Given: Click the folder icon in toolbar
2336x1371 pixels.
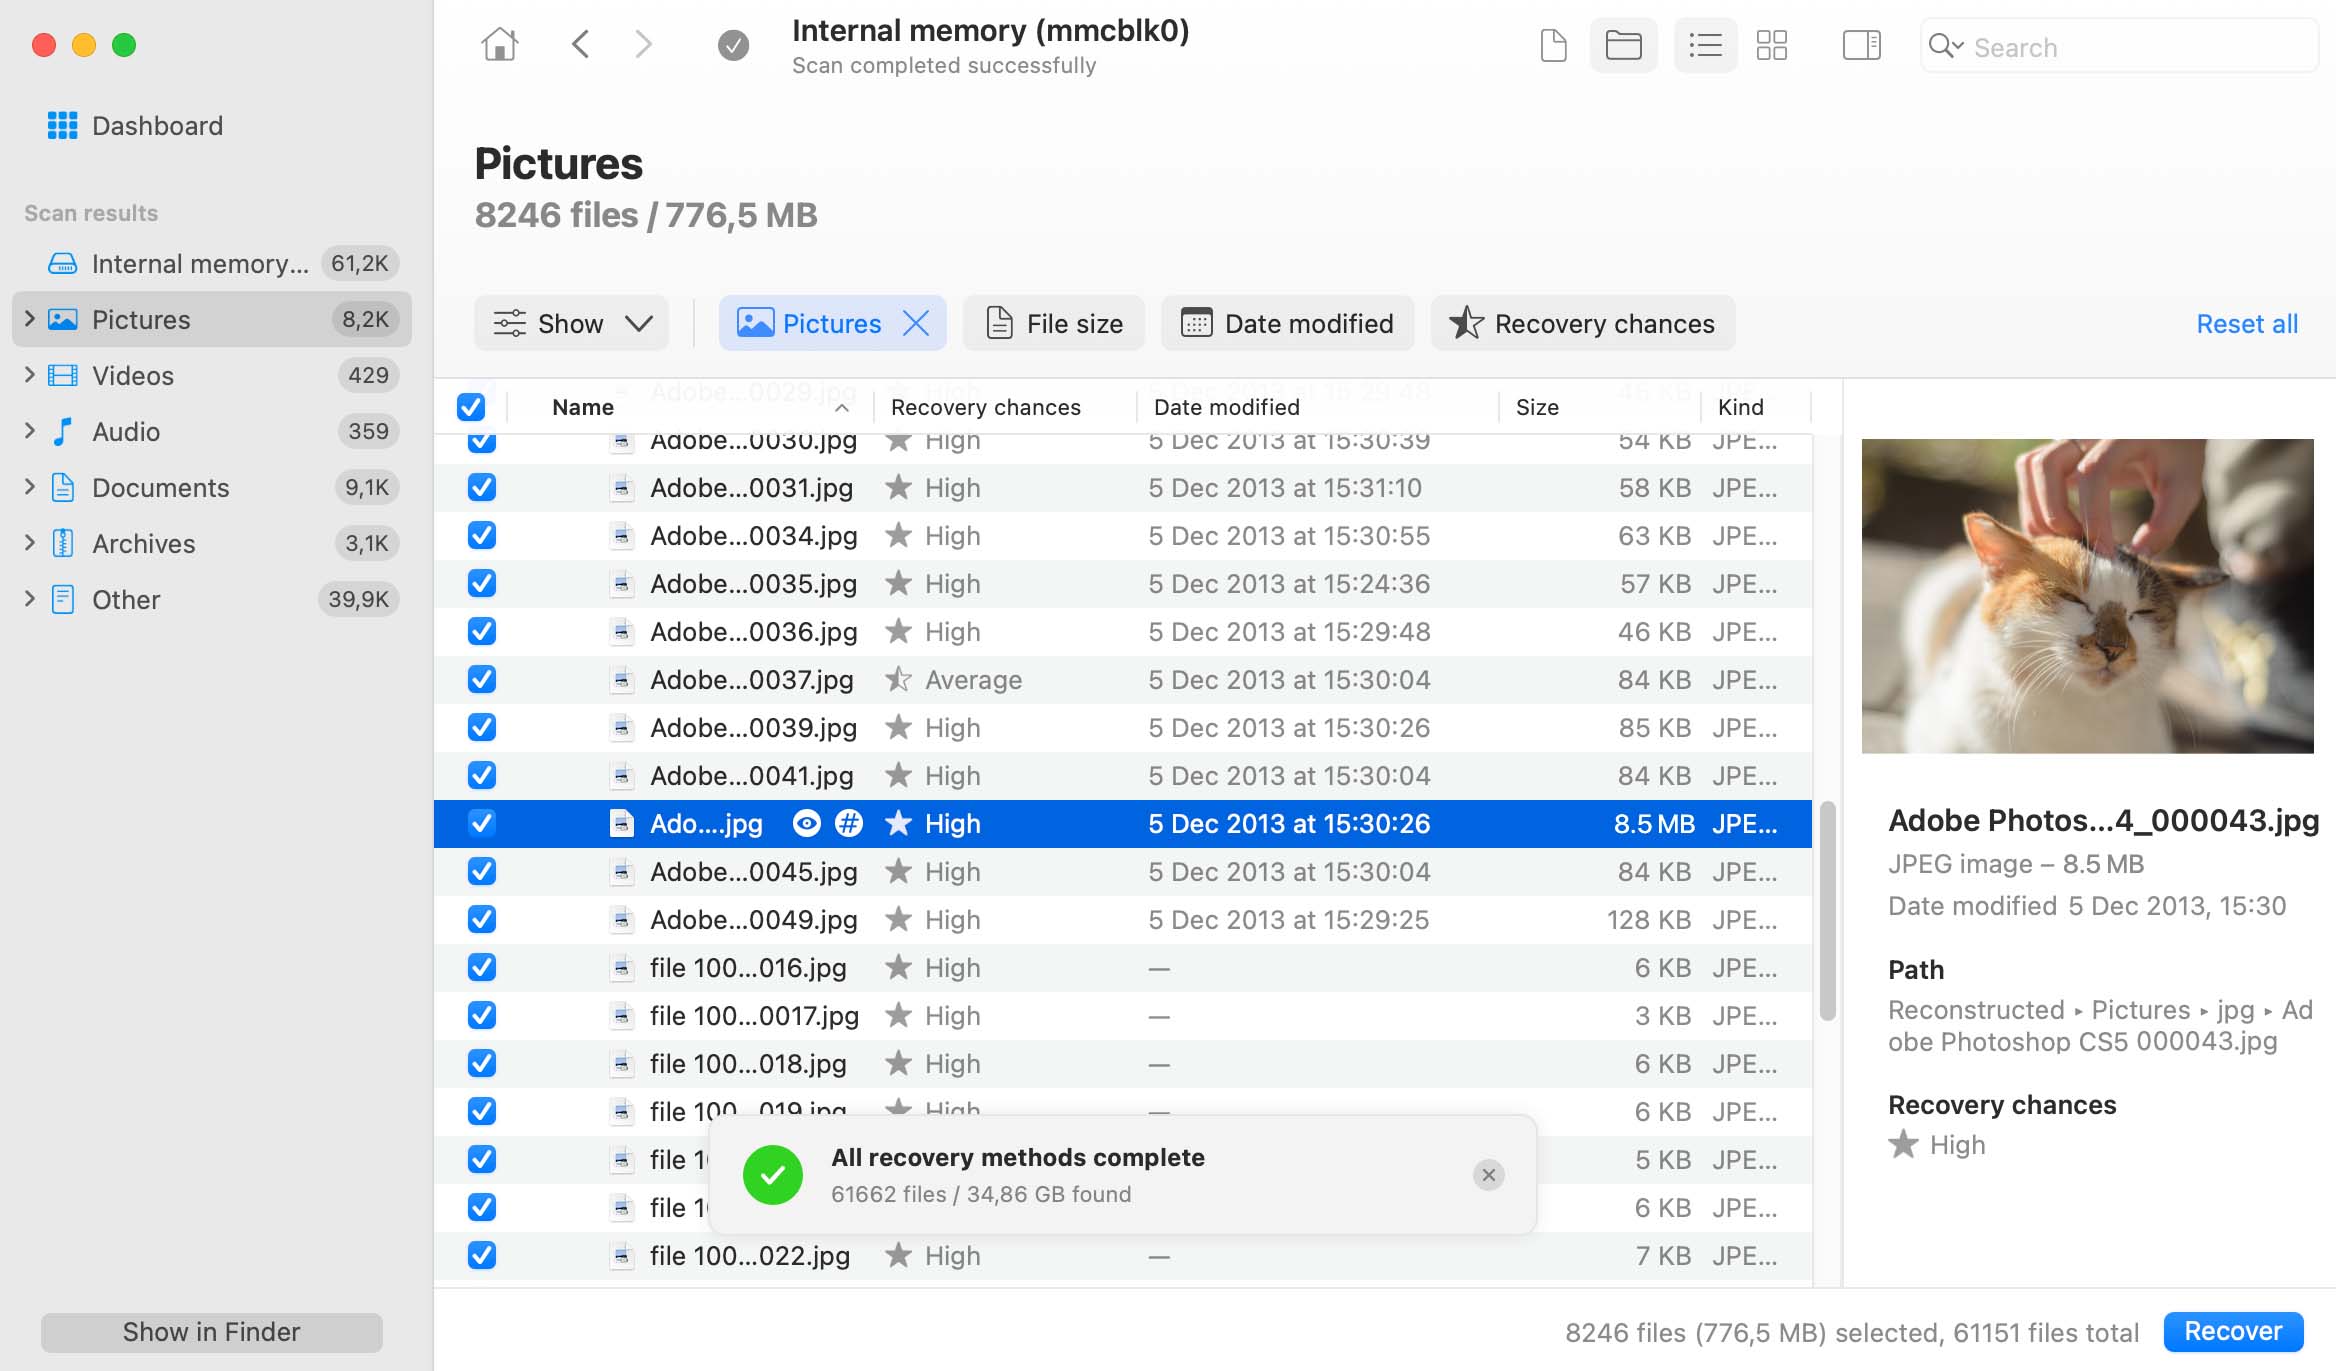Looking at the screenshot, I should pos(1621,46).
